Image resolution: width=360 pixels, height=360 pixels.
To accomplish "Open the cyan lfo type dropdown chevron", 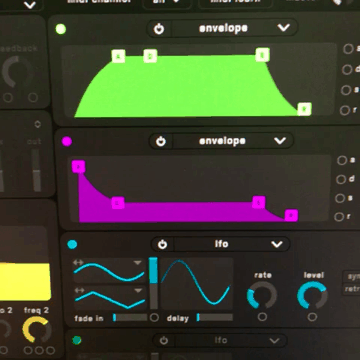I will 277,244.
